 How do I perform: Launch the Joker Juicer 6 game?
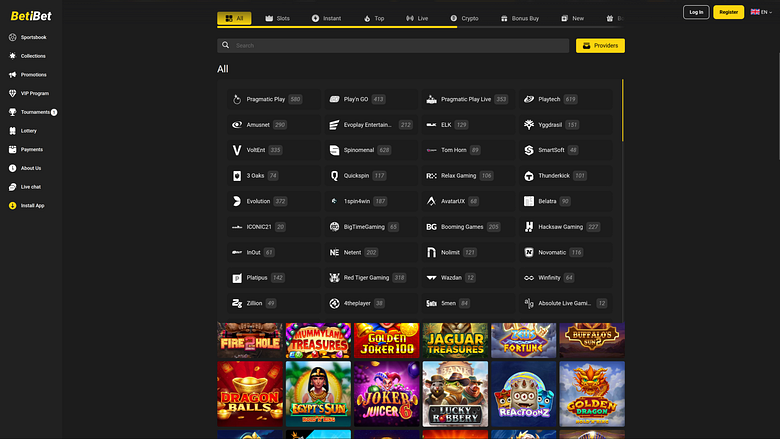point(387,394)
